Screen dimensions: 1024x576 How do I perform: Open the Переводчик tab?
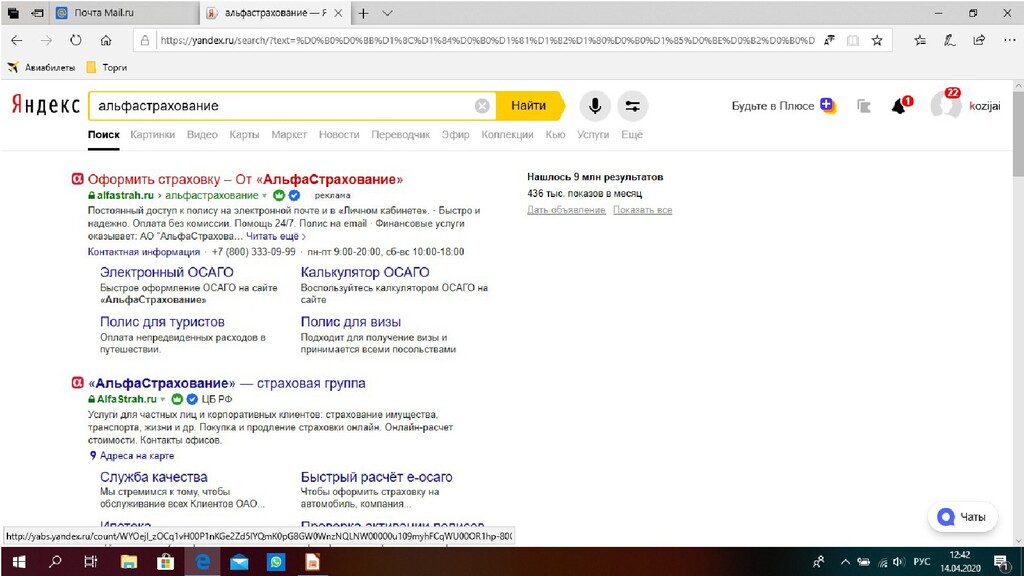(x=400, y=135)
